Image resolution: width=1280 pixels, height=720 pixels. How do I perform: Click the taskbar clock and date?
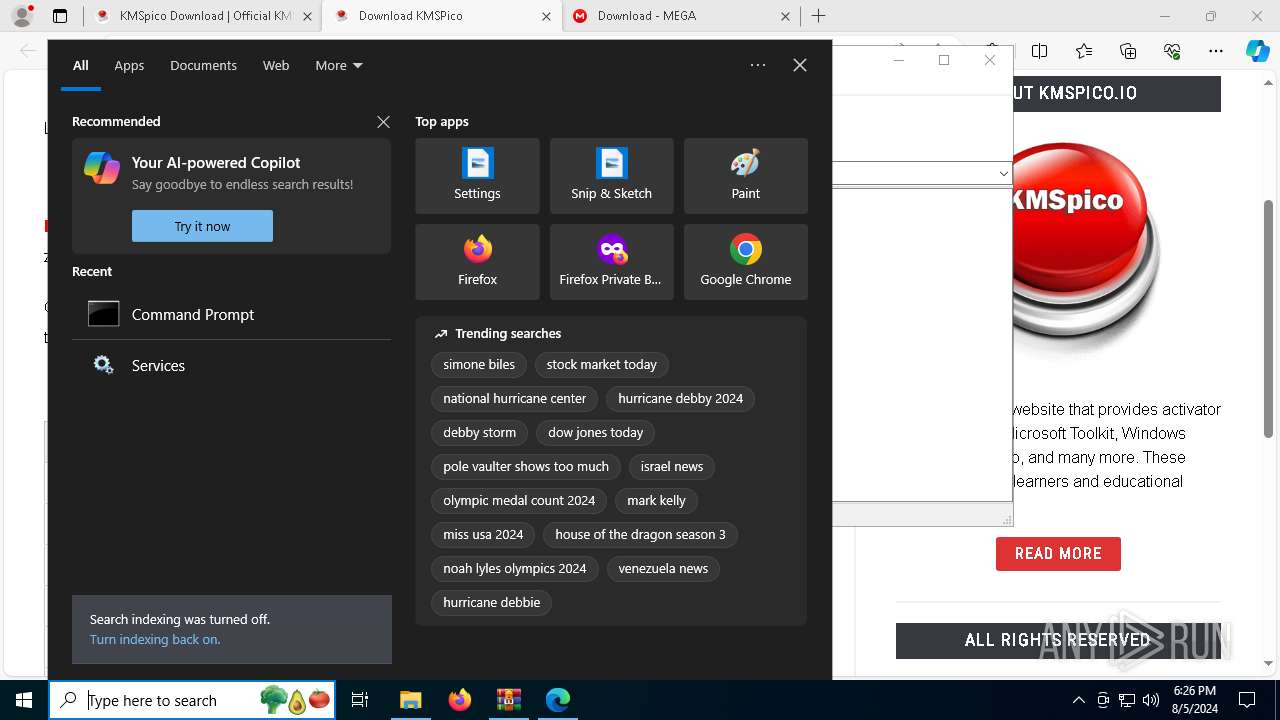point(1194,700)
